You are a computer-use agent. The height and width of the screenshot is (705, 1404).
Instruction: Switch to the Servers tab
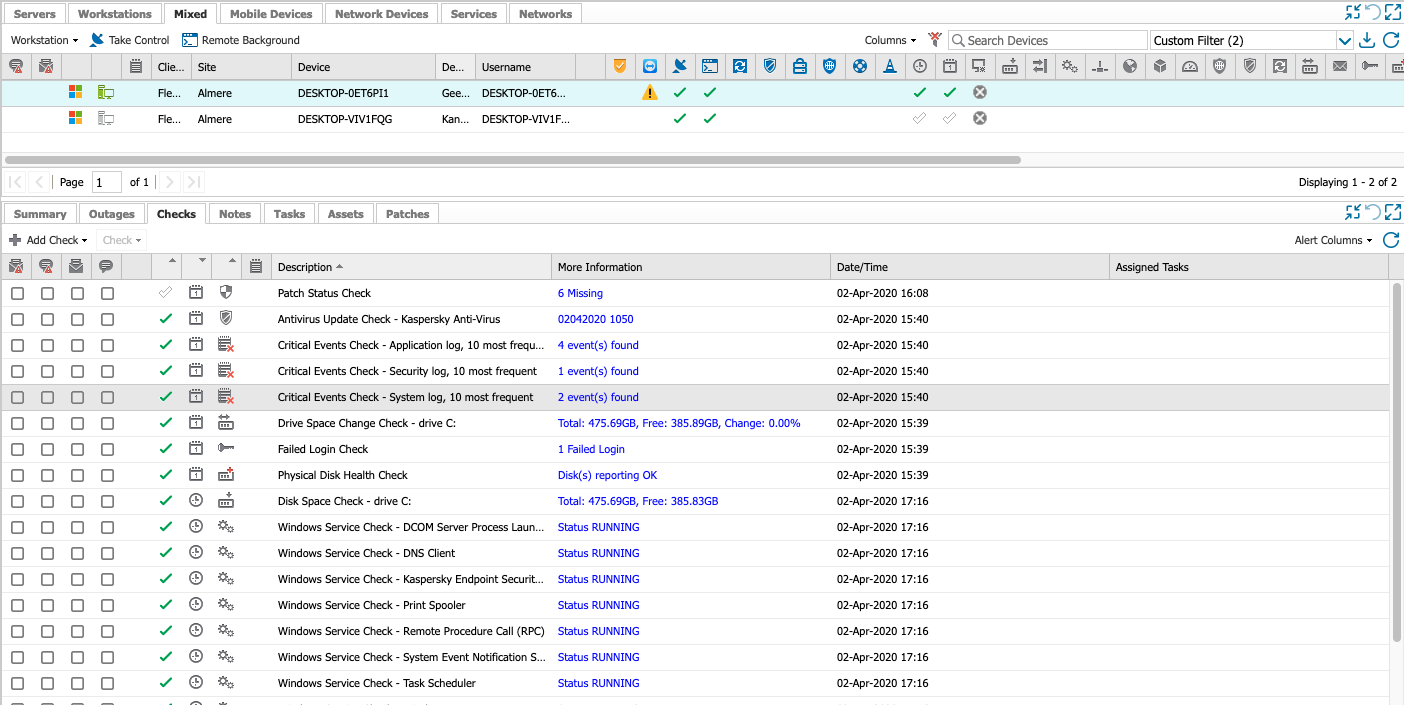click(x=35, y=14)
